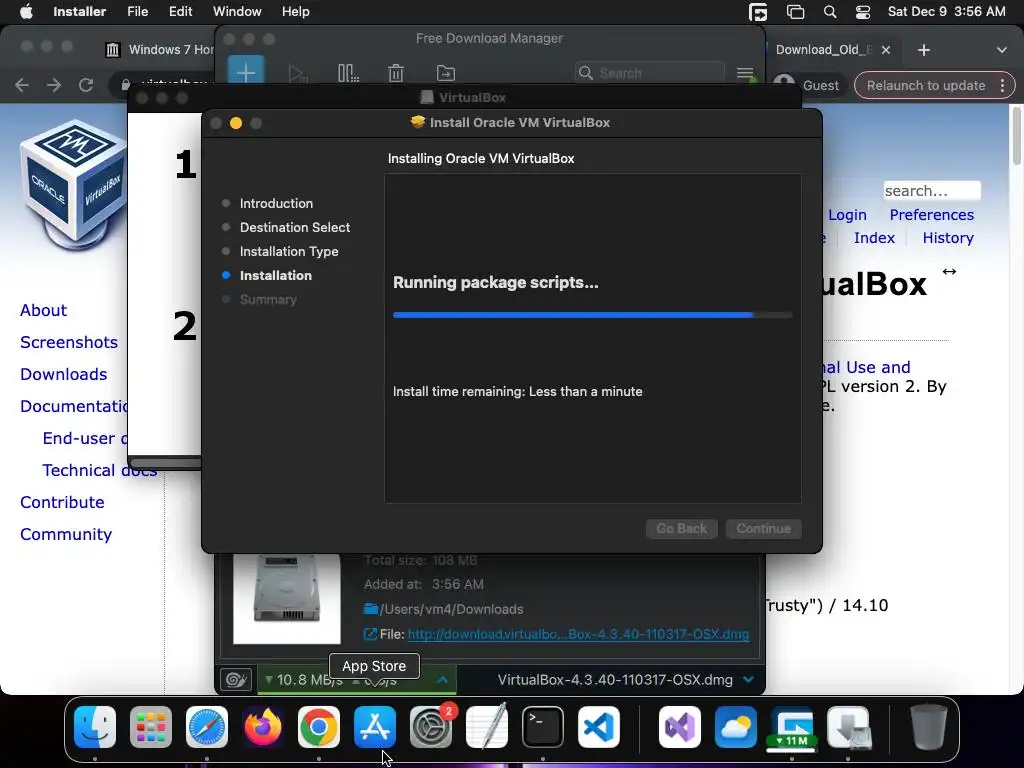
Task: Open the Community sidebar link
Action: coord(66,534)
